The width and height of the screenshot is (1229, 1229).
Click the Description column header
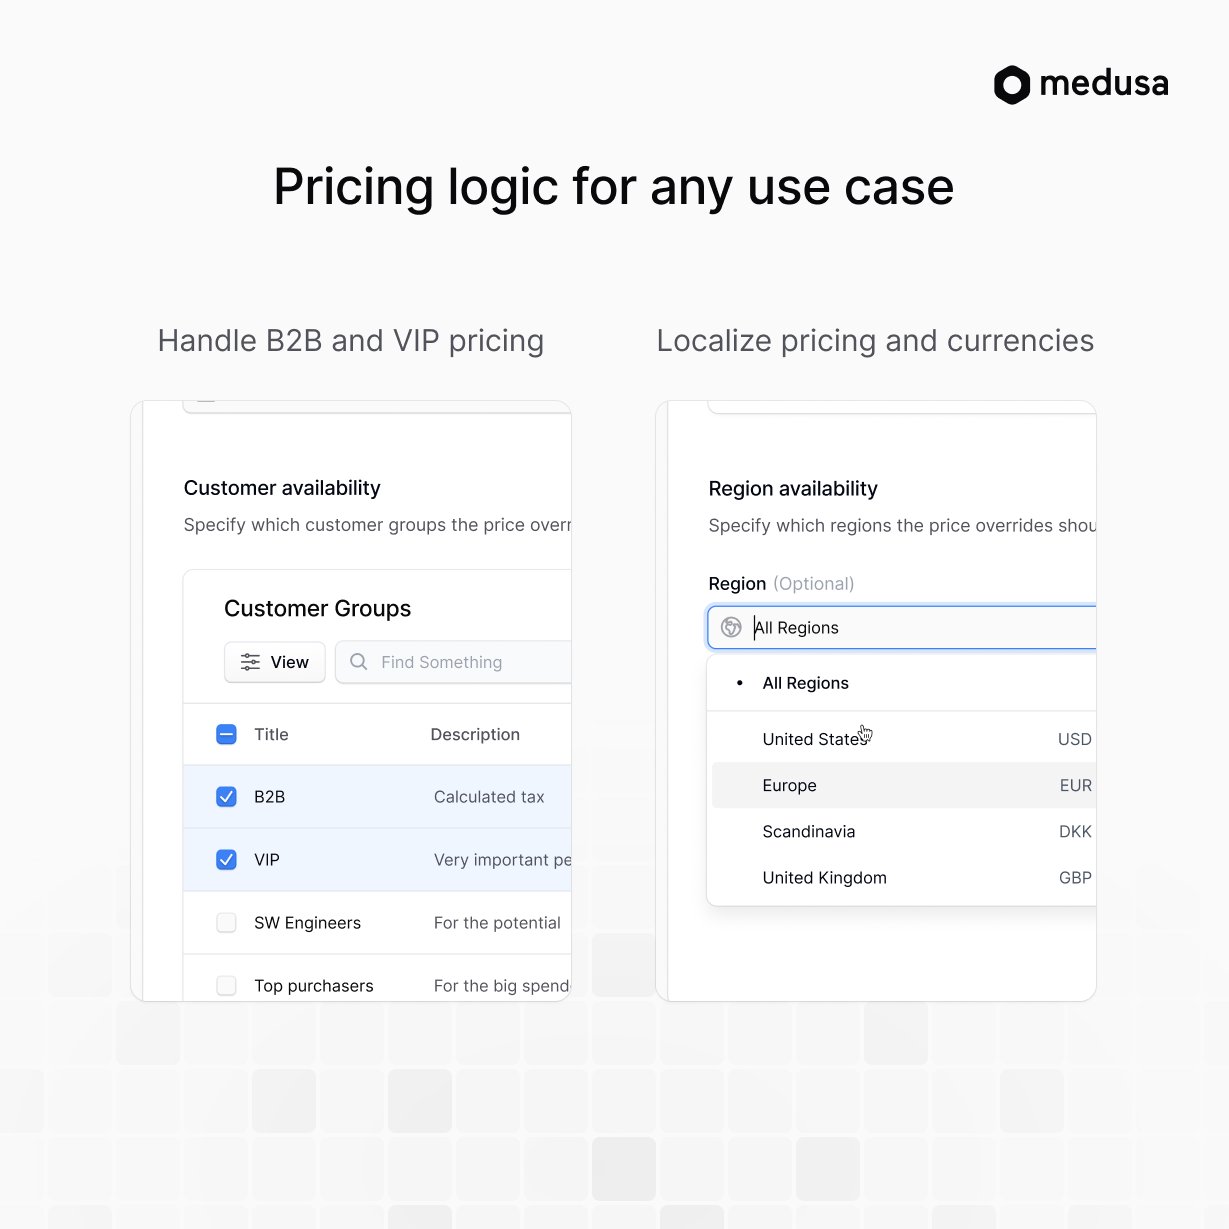(475, 734)
